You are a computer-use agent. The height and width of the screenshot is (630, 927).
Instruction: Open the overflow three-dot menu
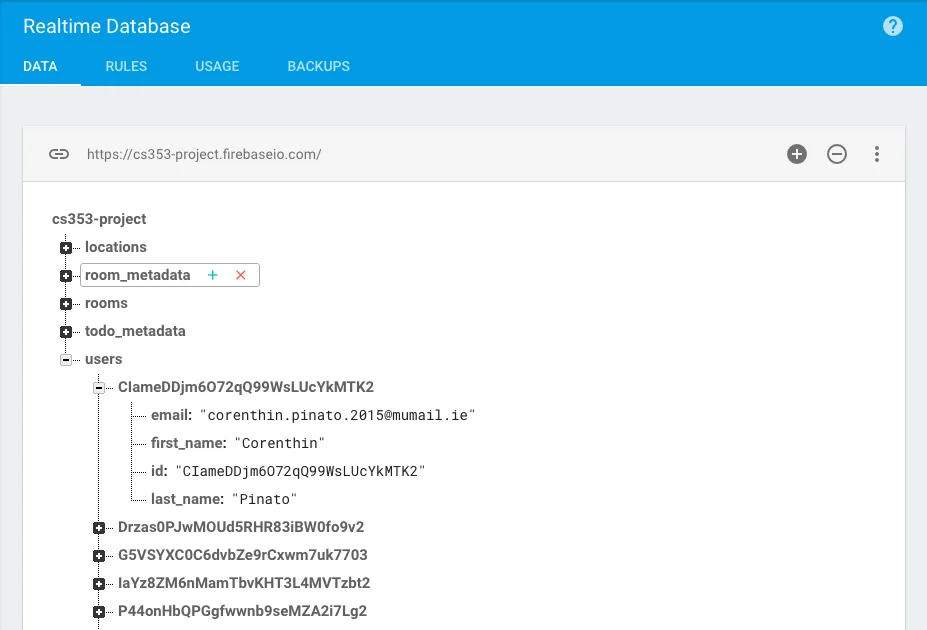tap(877, 154)
